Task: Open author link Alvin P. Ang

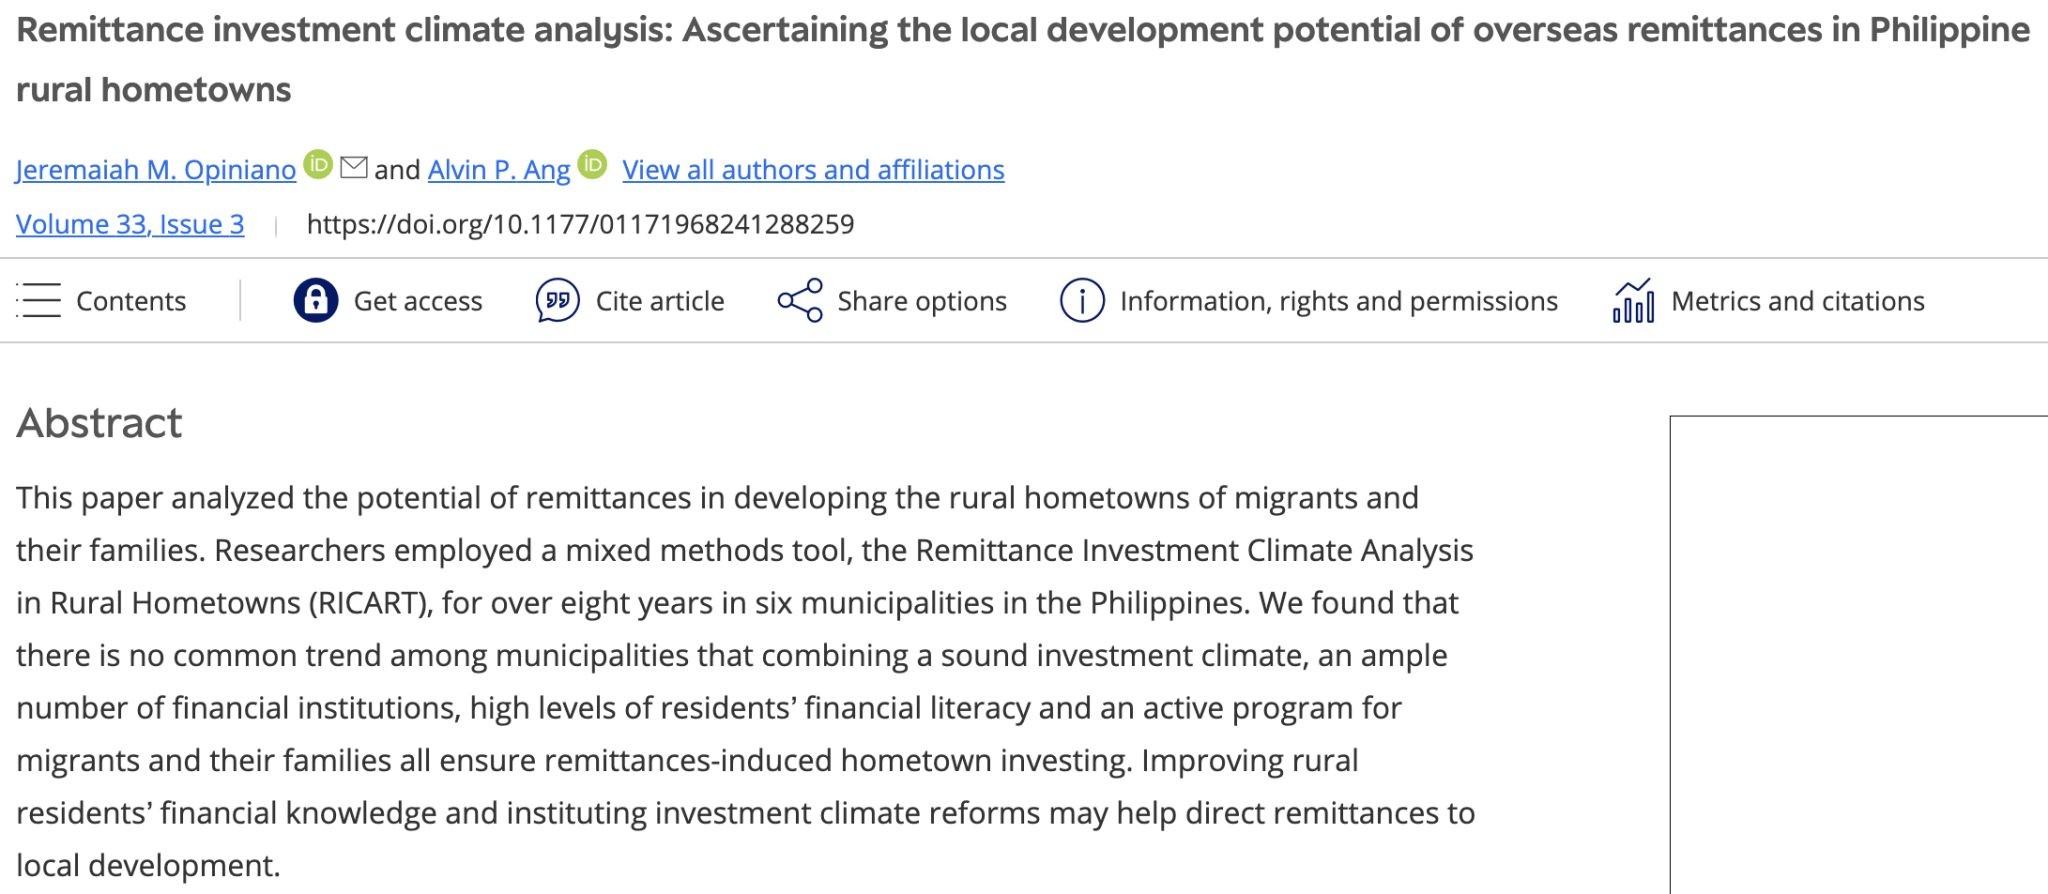Action: [x=499, y=170]
